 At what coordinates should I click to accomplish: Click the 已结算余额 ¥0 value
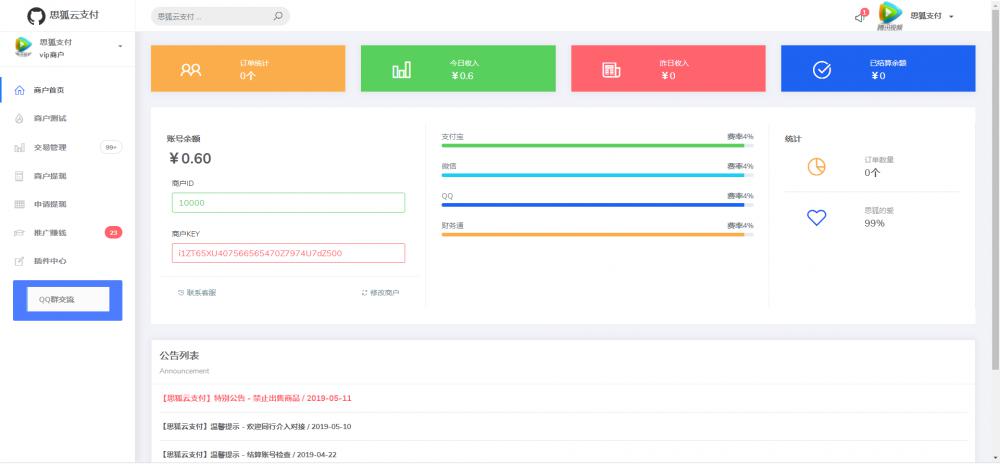tap(878, 76)
